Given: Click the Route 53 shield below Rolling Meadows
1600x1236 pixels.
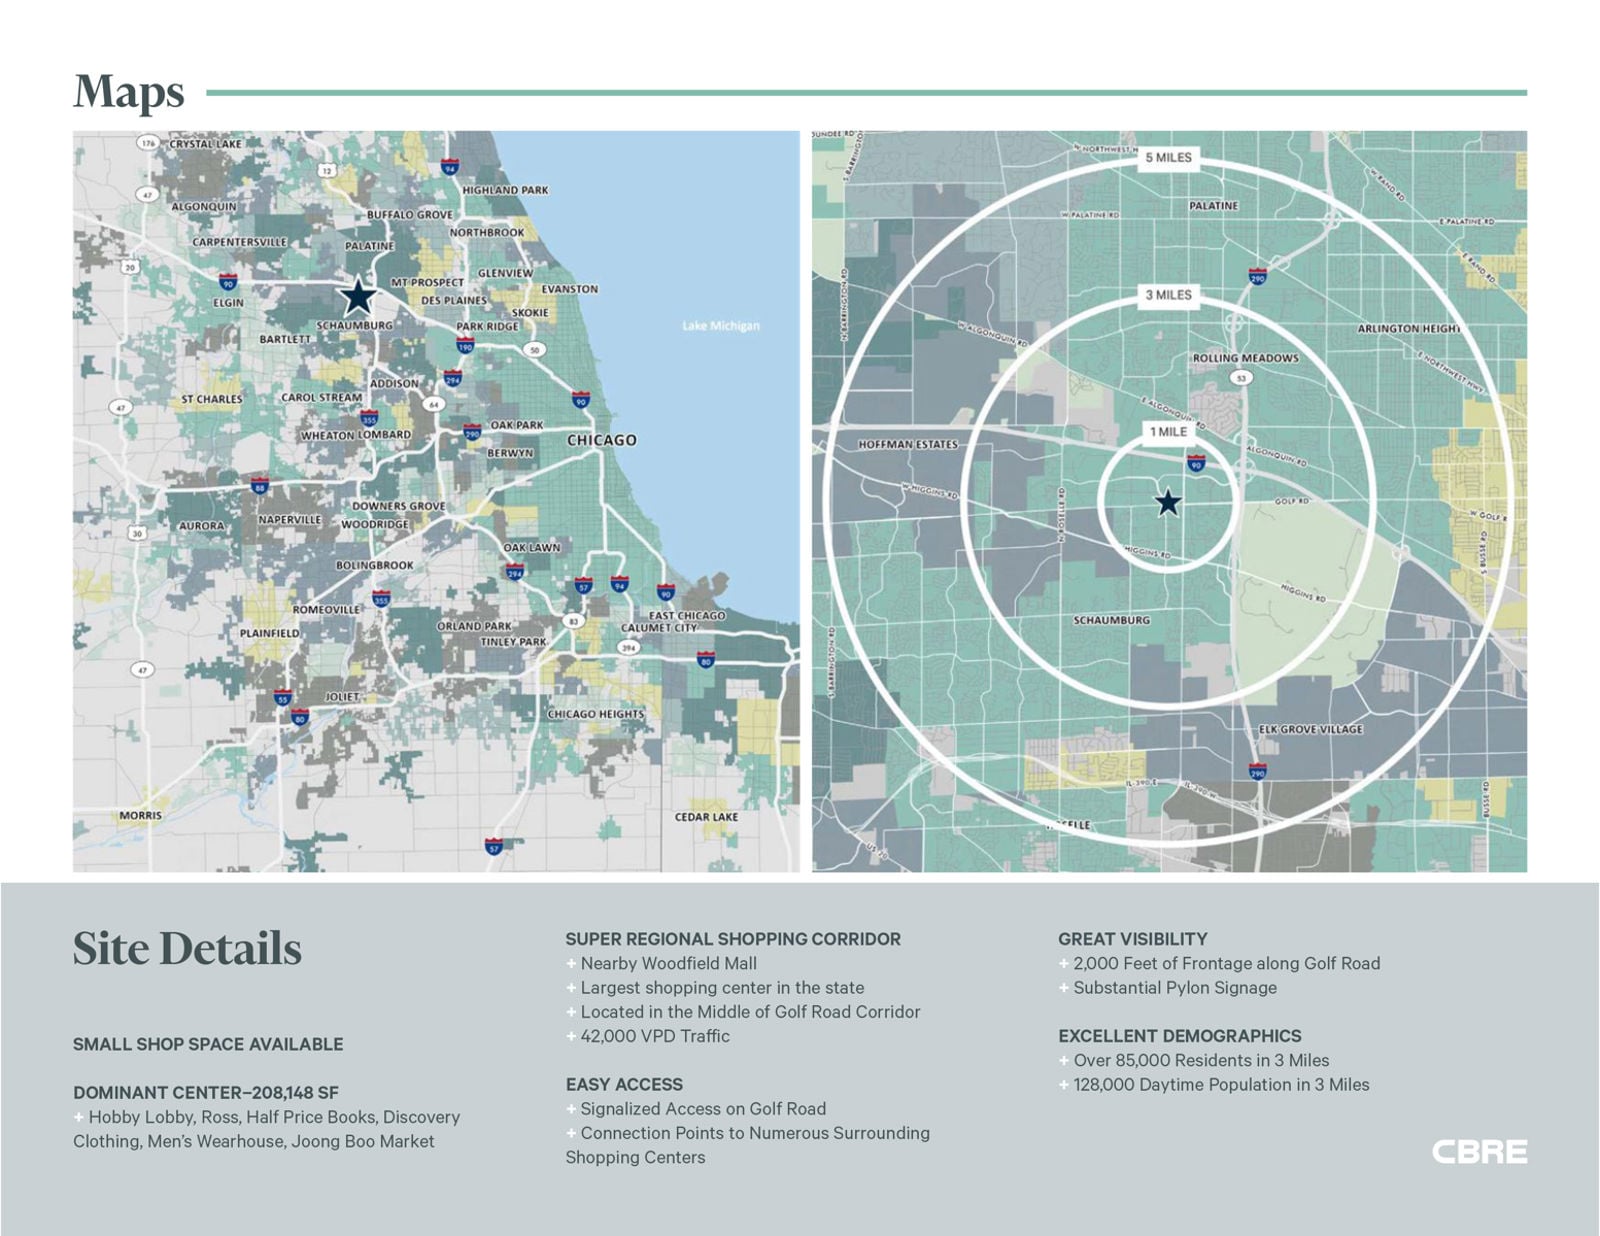Looking at the screenshot, I should pyautogui.click(x=1241, y=378).
